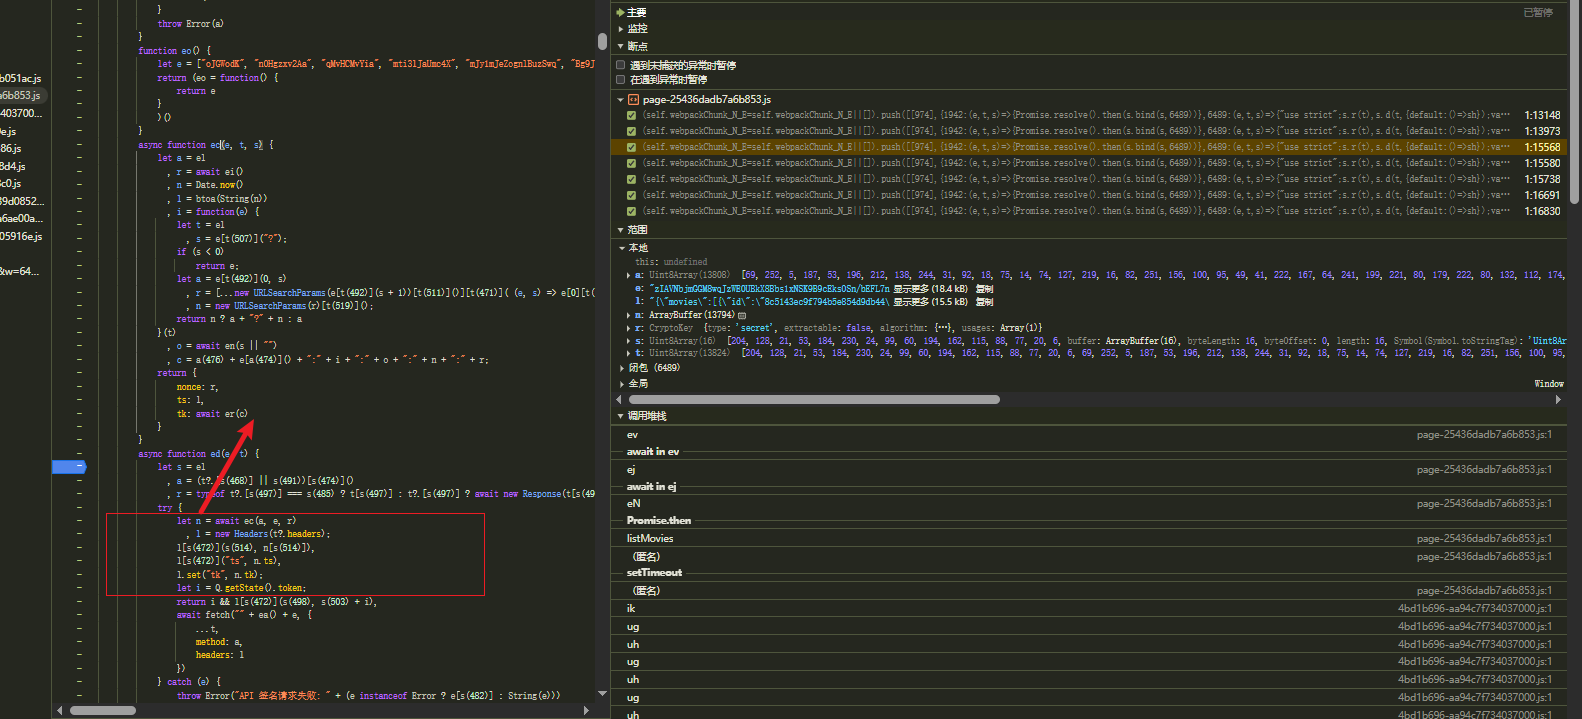Select the eN call stack frame
The image size is (1582, 719).
1089,503
